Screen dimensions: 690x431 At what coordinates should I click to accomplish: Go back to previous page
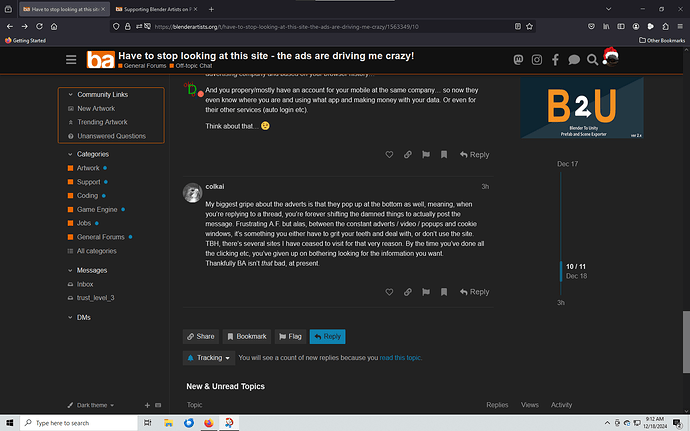click(x=10, y=26)
